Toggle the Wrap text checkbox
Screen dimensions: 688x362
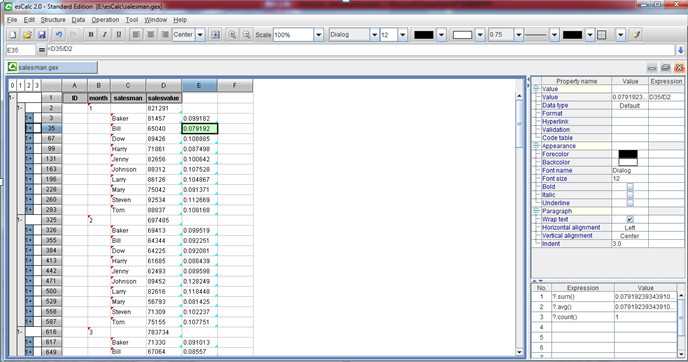[x=630, y=219]
